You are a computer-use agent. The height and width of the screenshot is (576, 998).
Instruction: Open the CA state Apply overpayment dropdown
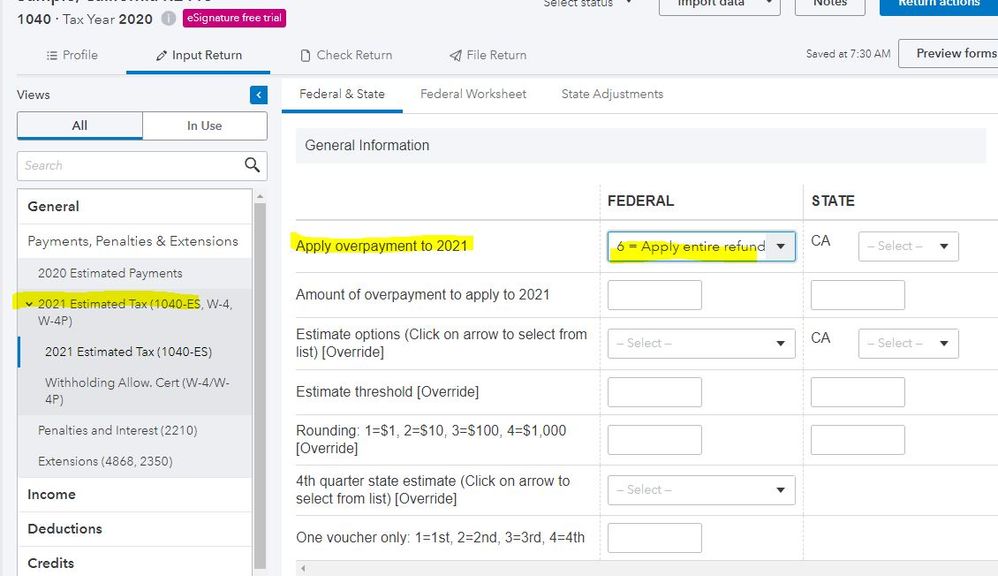point(908,246)
